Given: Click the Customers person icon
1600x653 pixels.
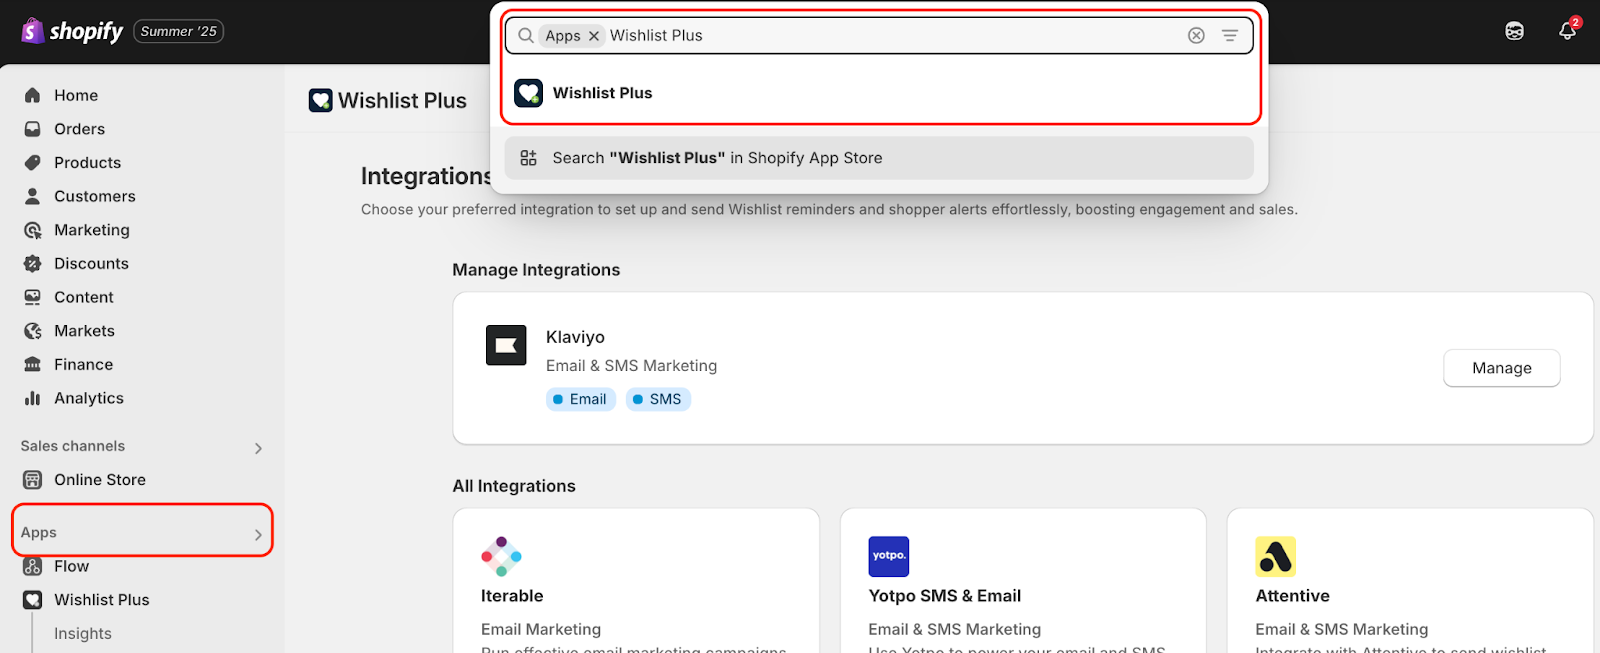Looking at the screenshot, I should coord(33,196).
